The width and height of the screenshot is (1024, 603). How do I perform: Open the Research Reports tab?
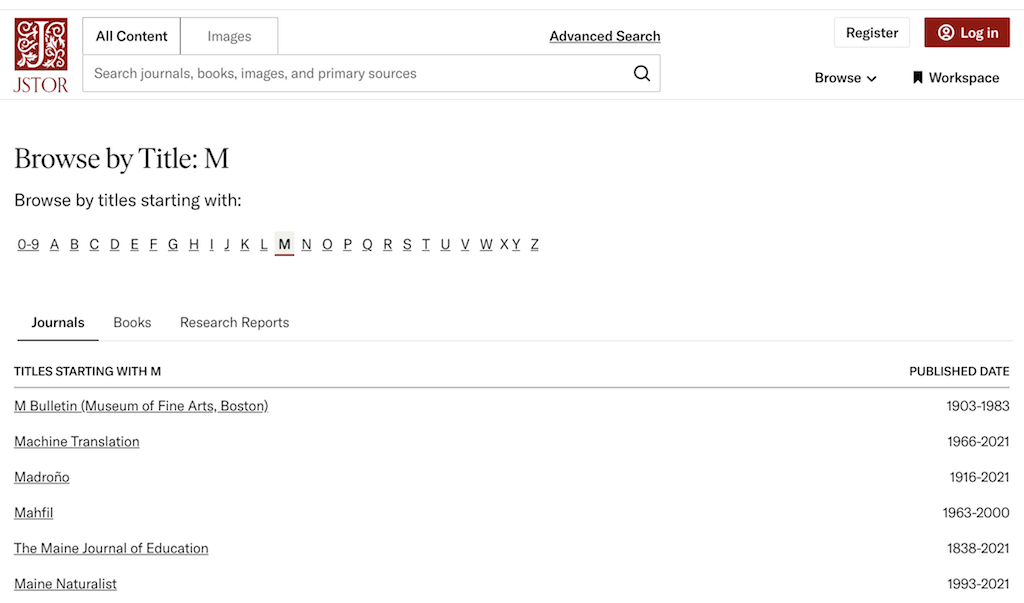234,322
